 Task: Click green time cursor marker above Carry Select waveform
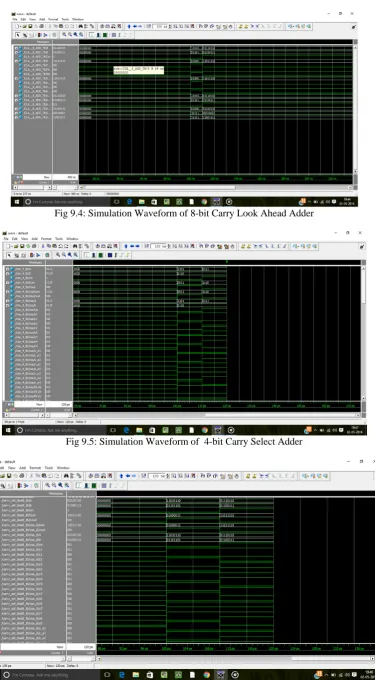(227, 262)
